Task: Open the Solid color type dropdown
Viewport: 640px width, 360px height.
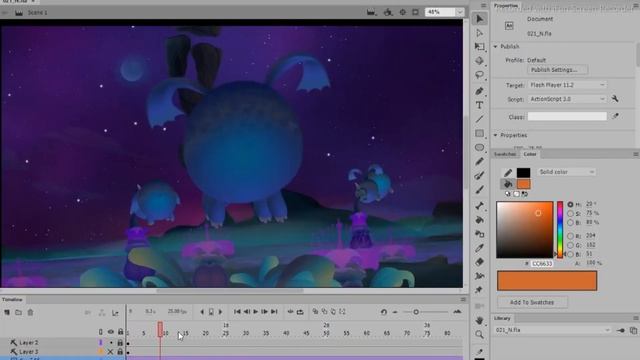Action: (566, 172)
